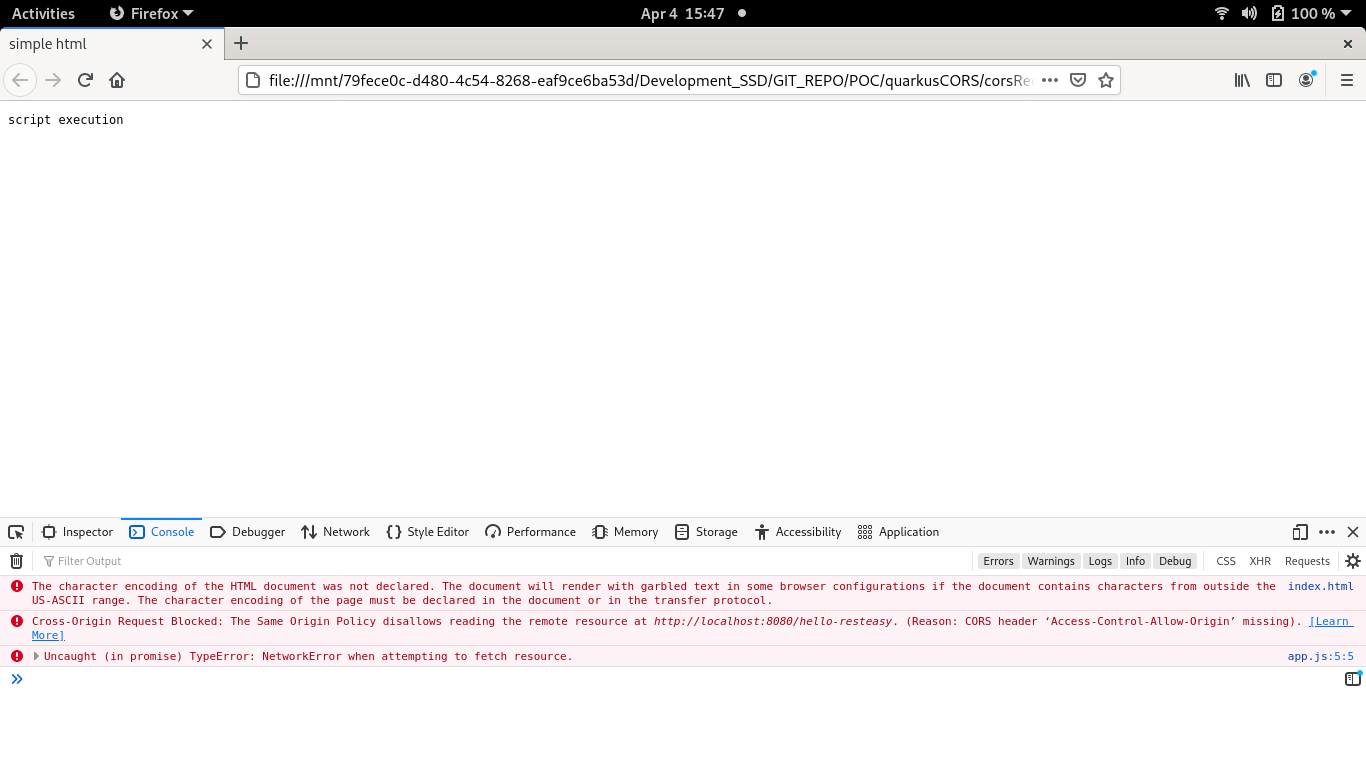This screenshot has height=768, width=1366.
Task: Select the 'simple html' browser tab
Action: (x=111, y=44)
